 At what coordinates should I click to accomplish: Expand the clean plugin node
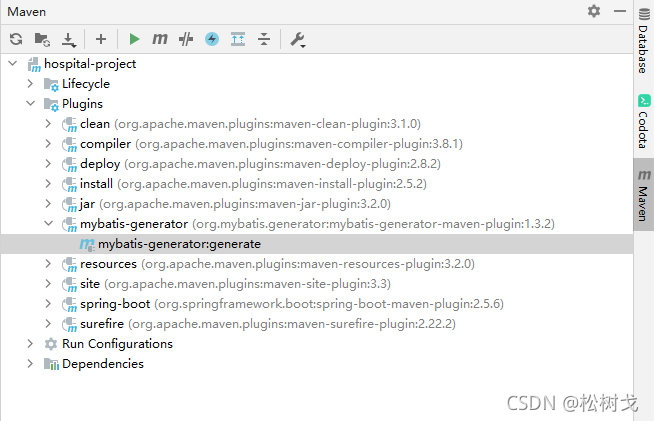tap(48, 124)
